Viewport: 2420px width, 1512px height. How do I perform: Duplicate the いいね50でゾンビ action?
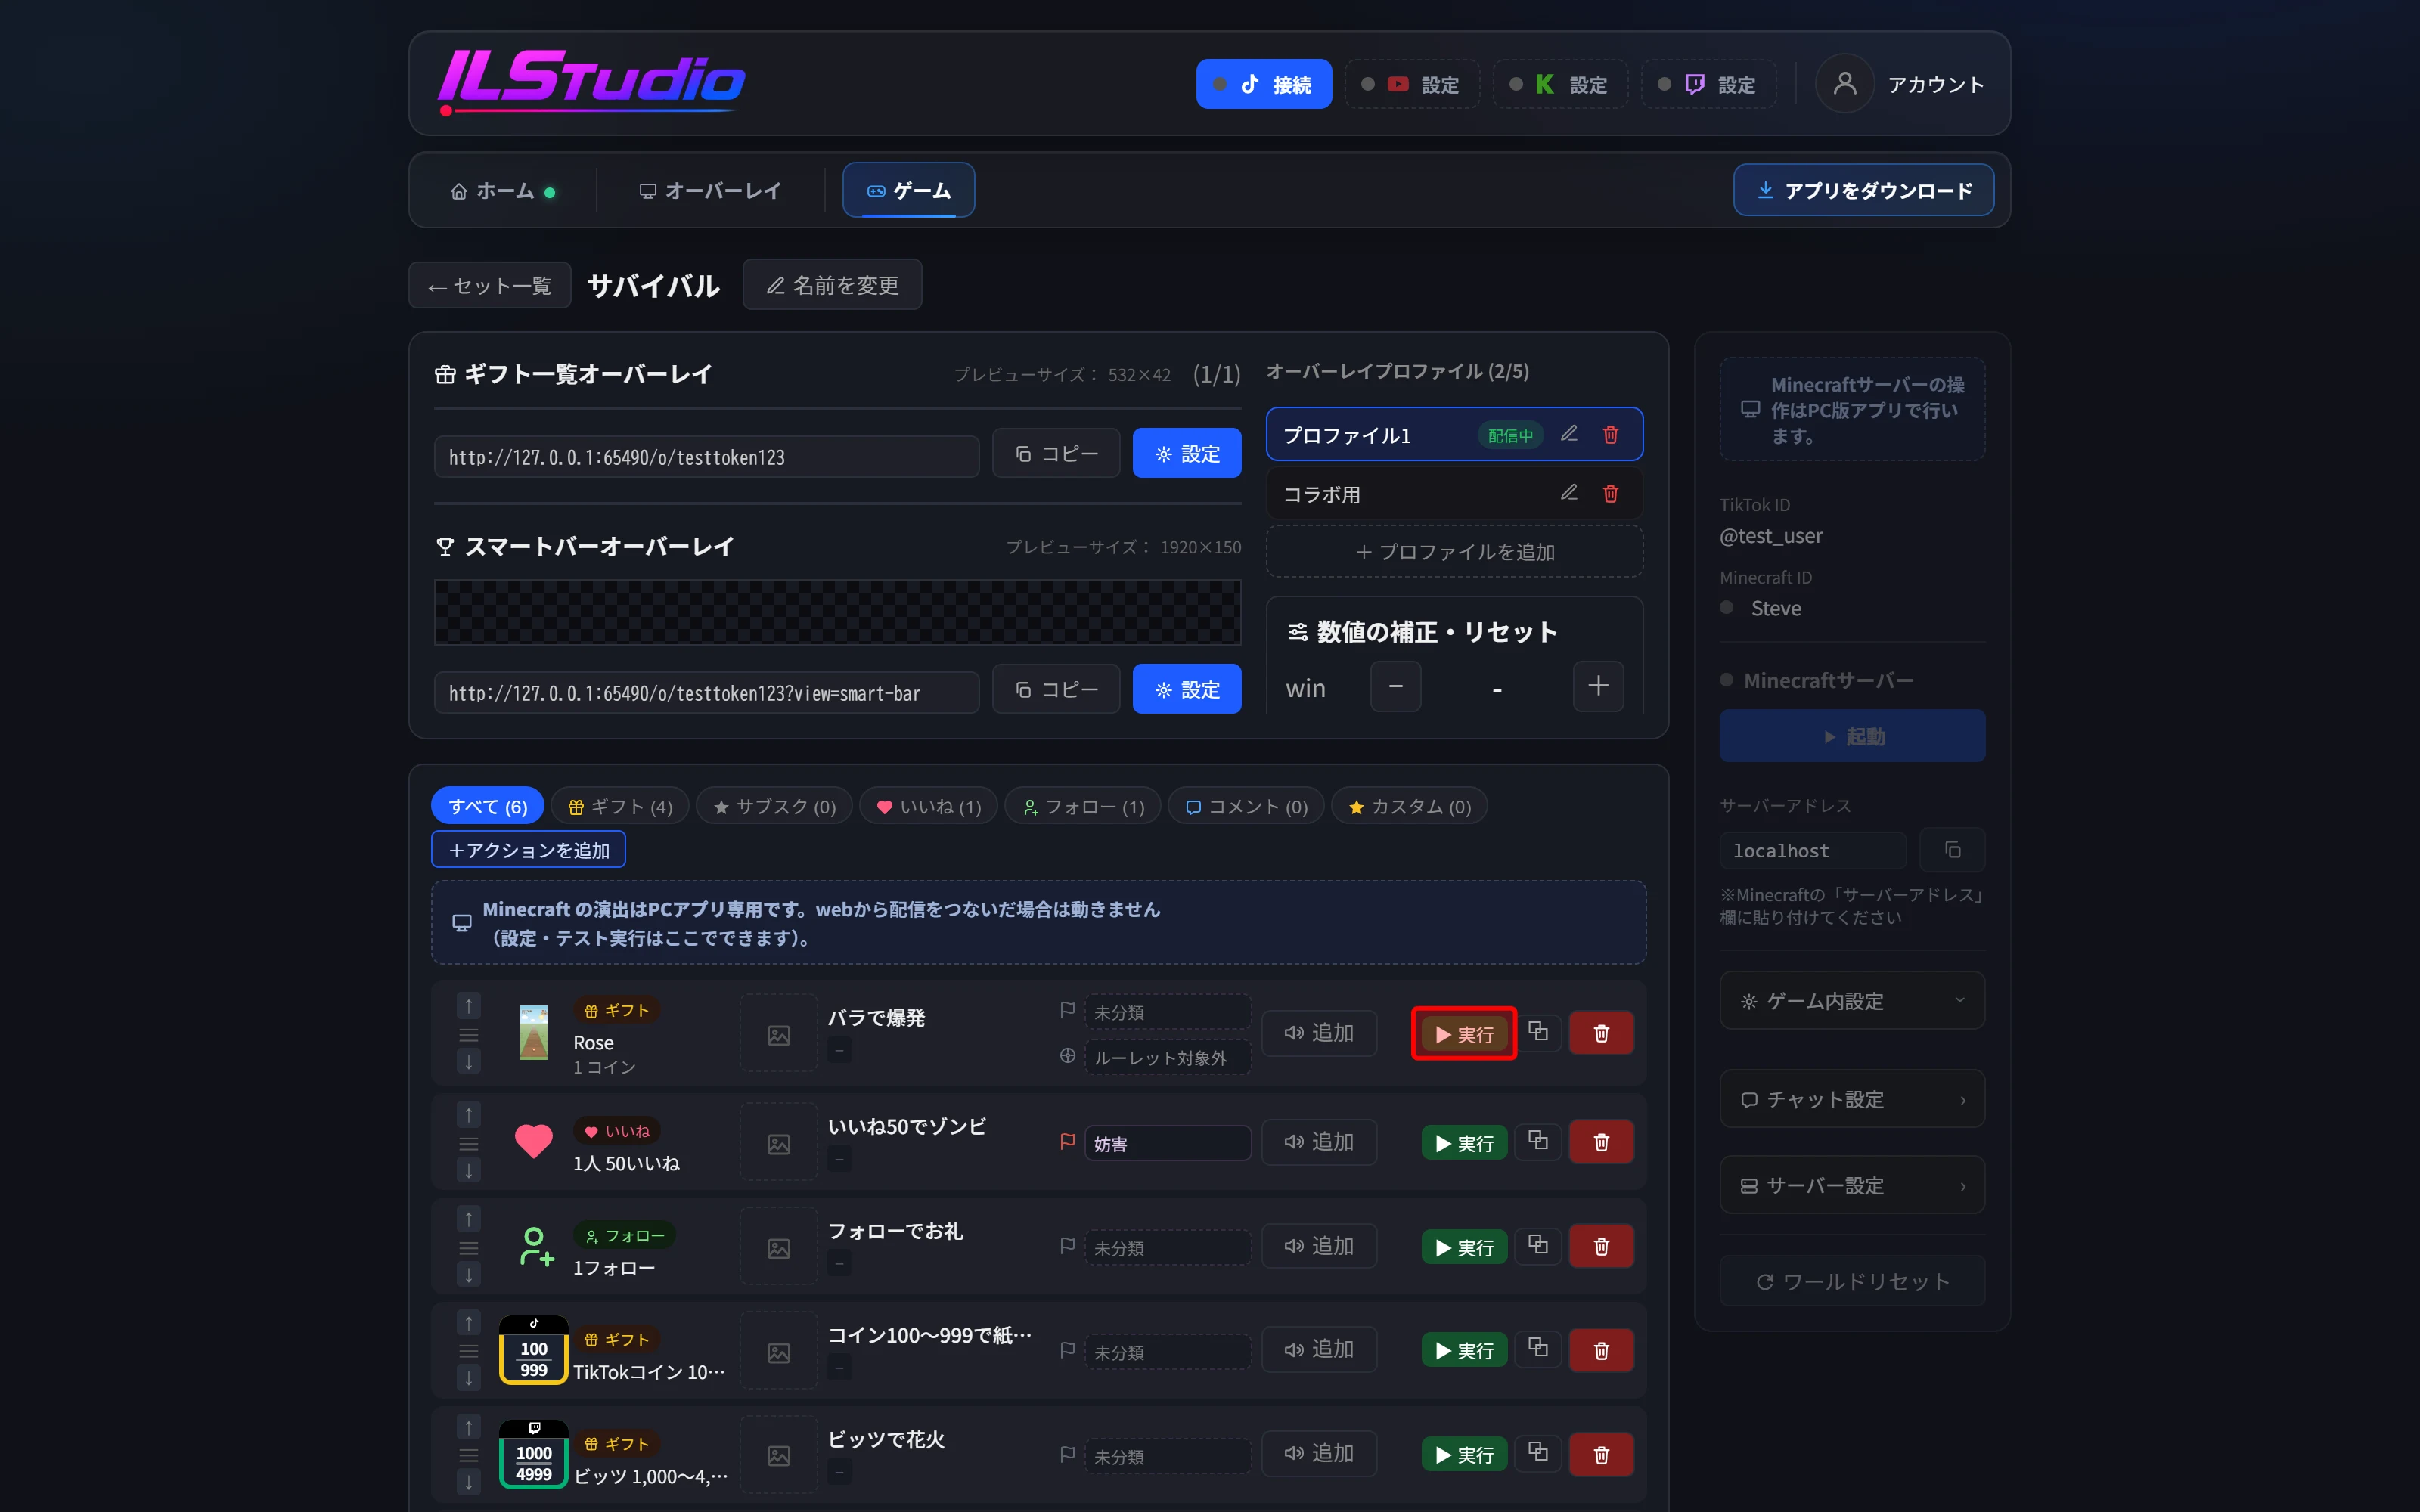coord(1538,1141)
